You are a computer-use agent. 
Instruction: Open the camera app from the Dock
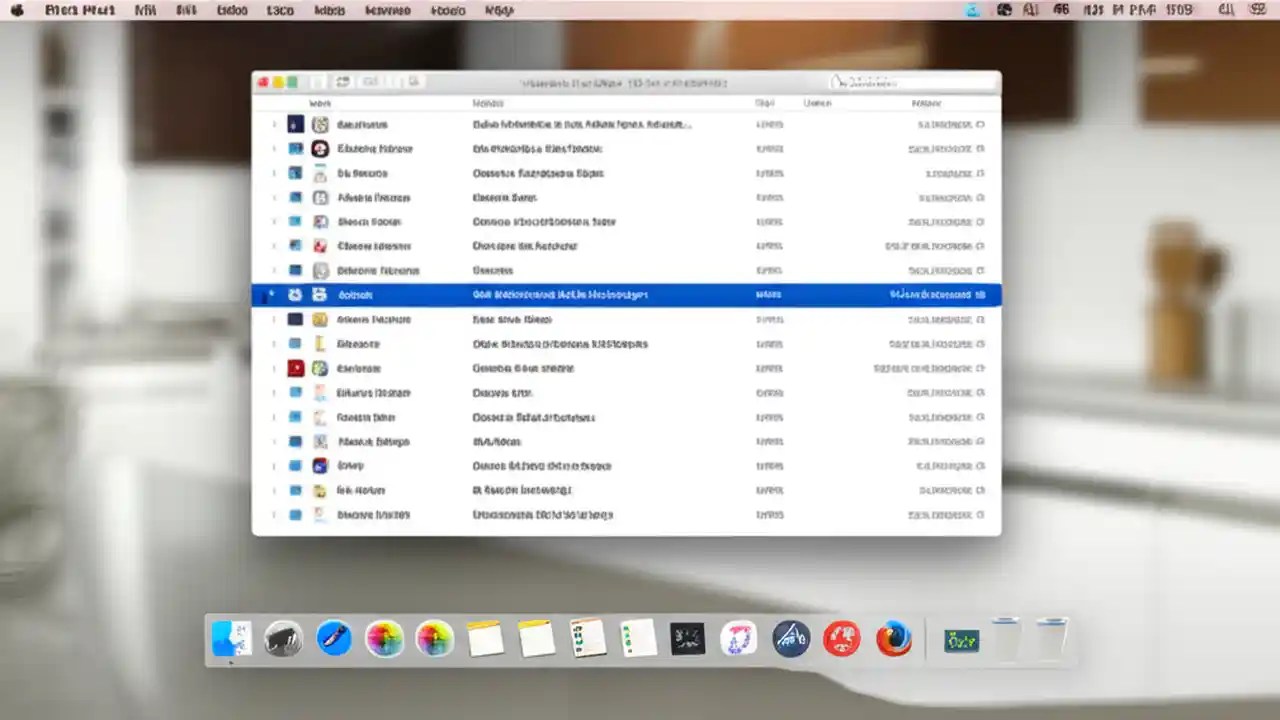tap(283, 638)
